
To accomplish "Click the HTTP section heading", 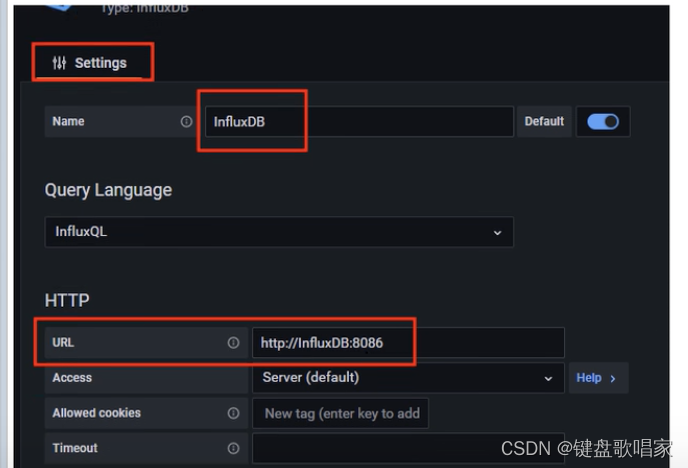I will coord(67,300).
